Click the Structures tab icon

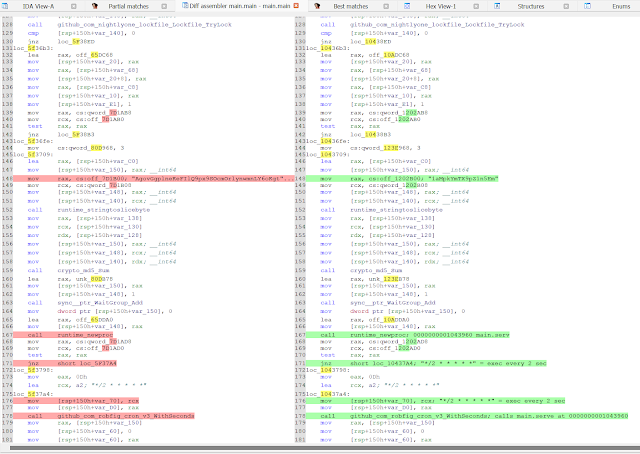(x=497, y=6)
